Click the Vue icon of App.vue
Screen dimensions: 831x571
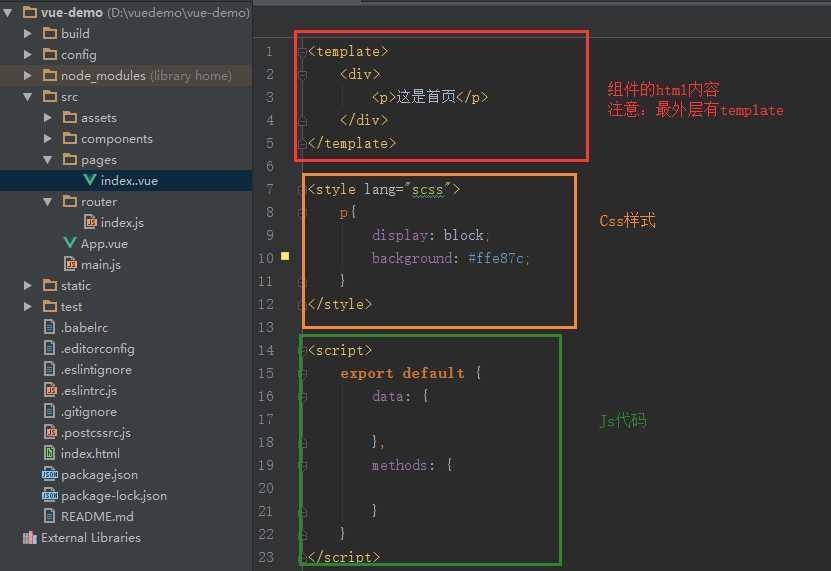click(x=69, y=243)
